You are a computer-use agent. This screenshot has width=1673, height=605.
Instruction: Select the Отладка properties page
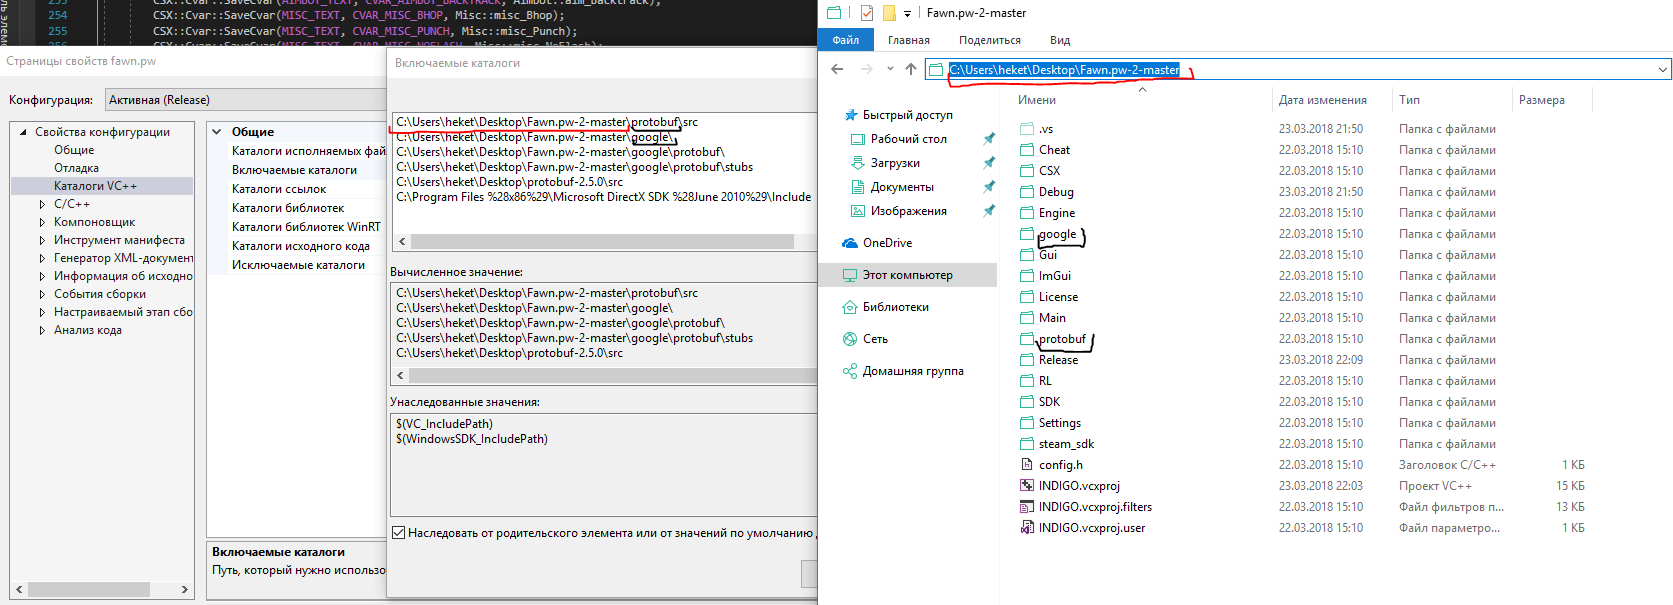pos(76,168)
